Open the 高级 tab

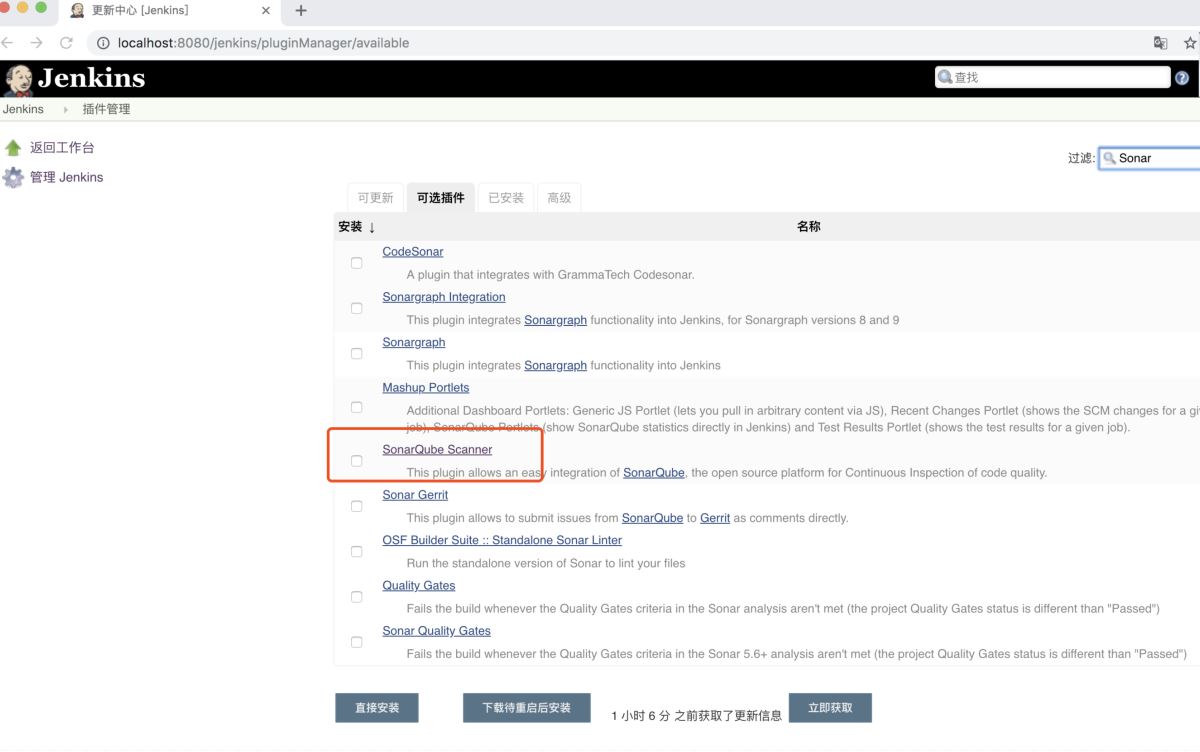[x=559, y=198]
